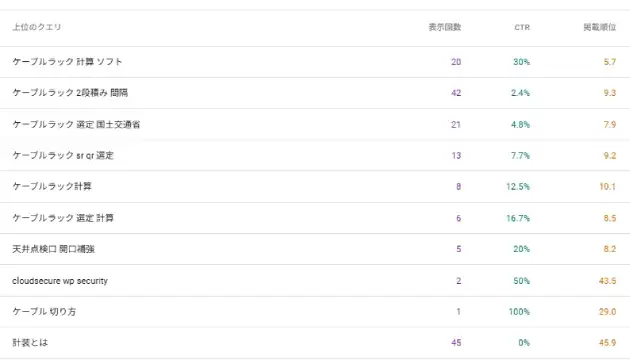The image size is (630, 360).
Task: Choose the ケーブルラック計算 query row
Action: click(x=315, y=186)
